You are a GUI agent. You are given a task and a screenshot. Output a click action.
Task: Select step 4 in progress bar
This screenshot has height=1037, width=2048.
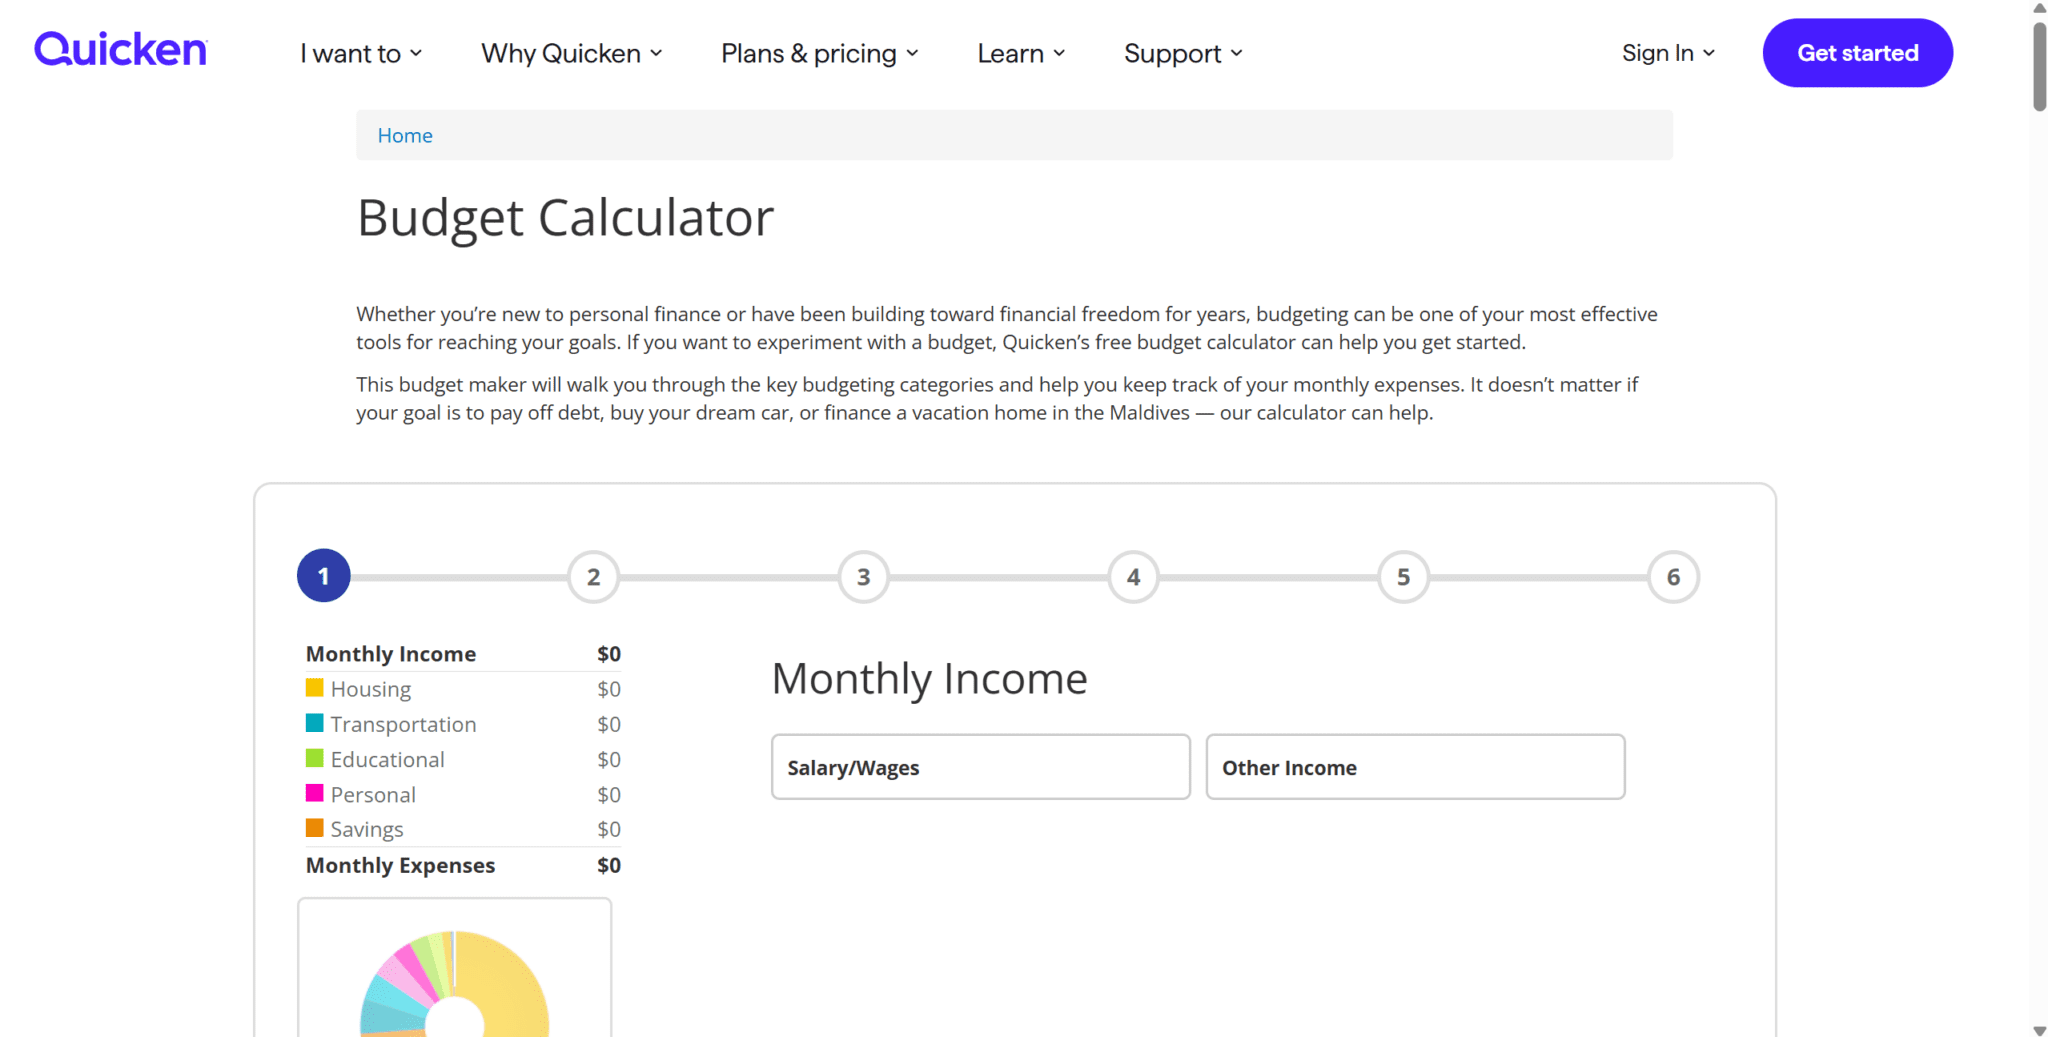[x=1133, y=577]
